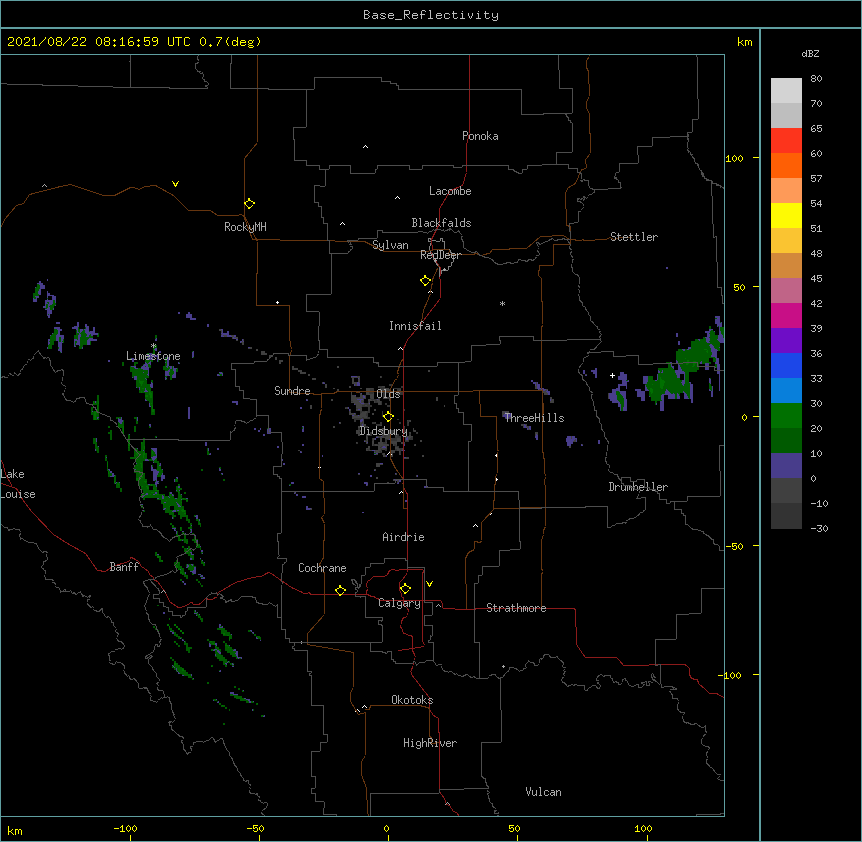The image size is (862, 842).
Task: Click the ThreeHills label
Action: [x=534, y=418]
